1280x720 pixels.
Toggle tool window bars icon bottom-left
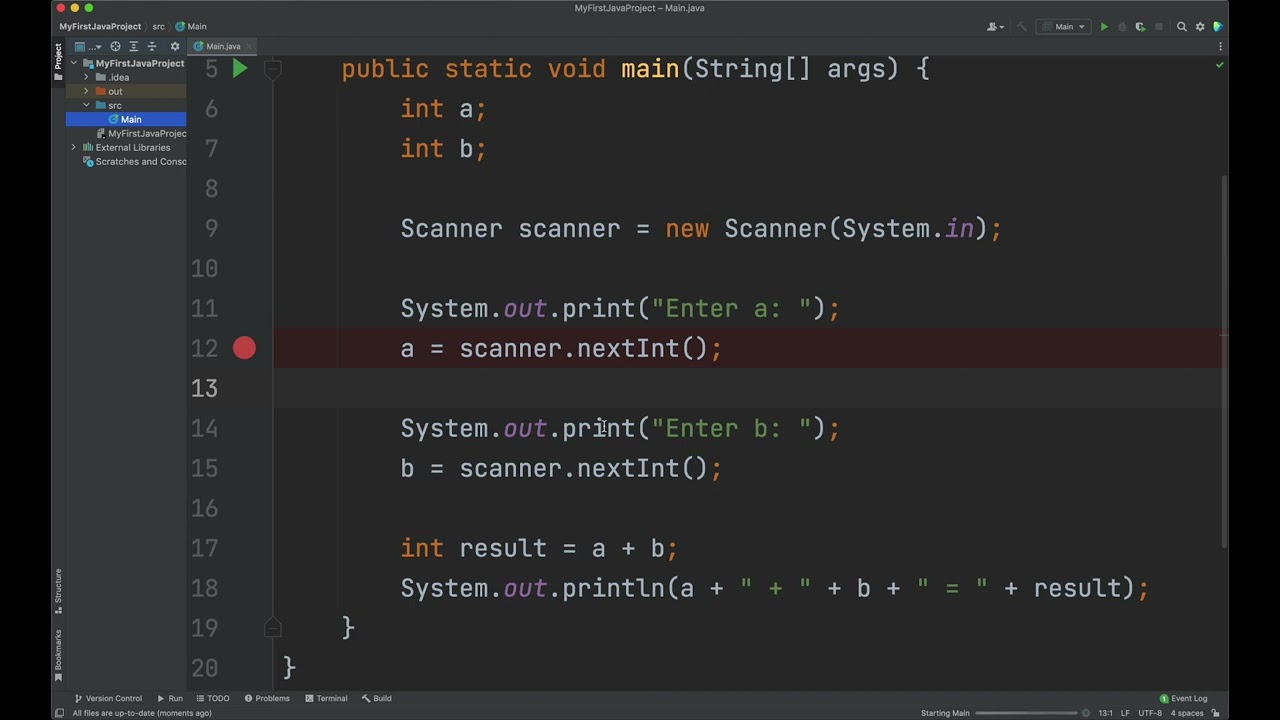click(x=59, y=713)
